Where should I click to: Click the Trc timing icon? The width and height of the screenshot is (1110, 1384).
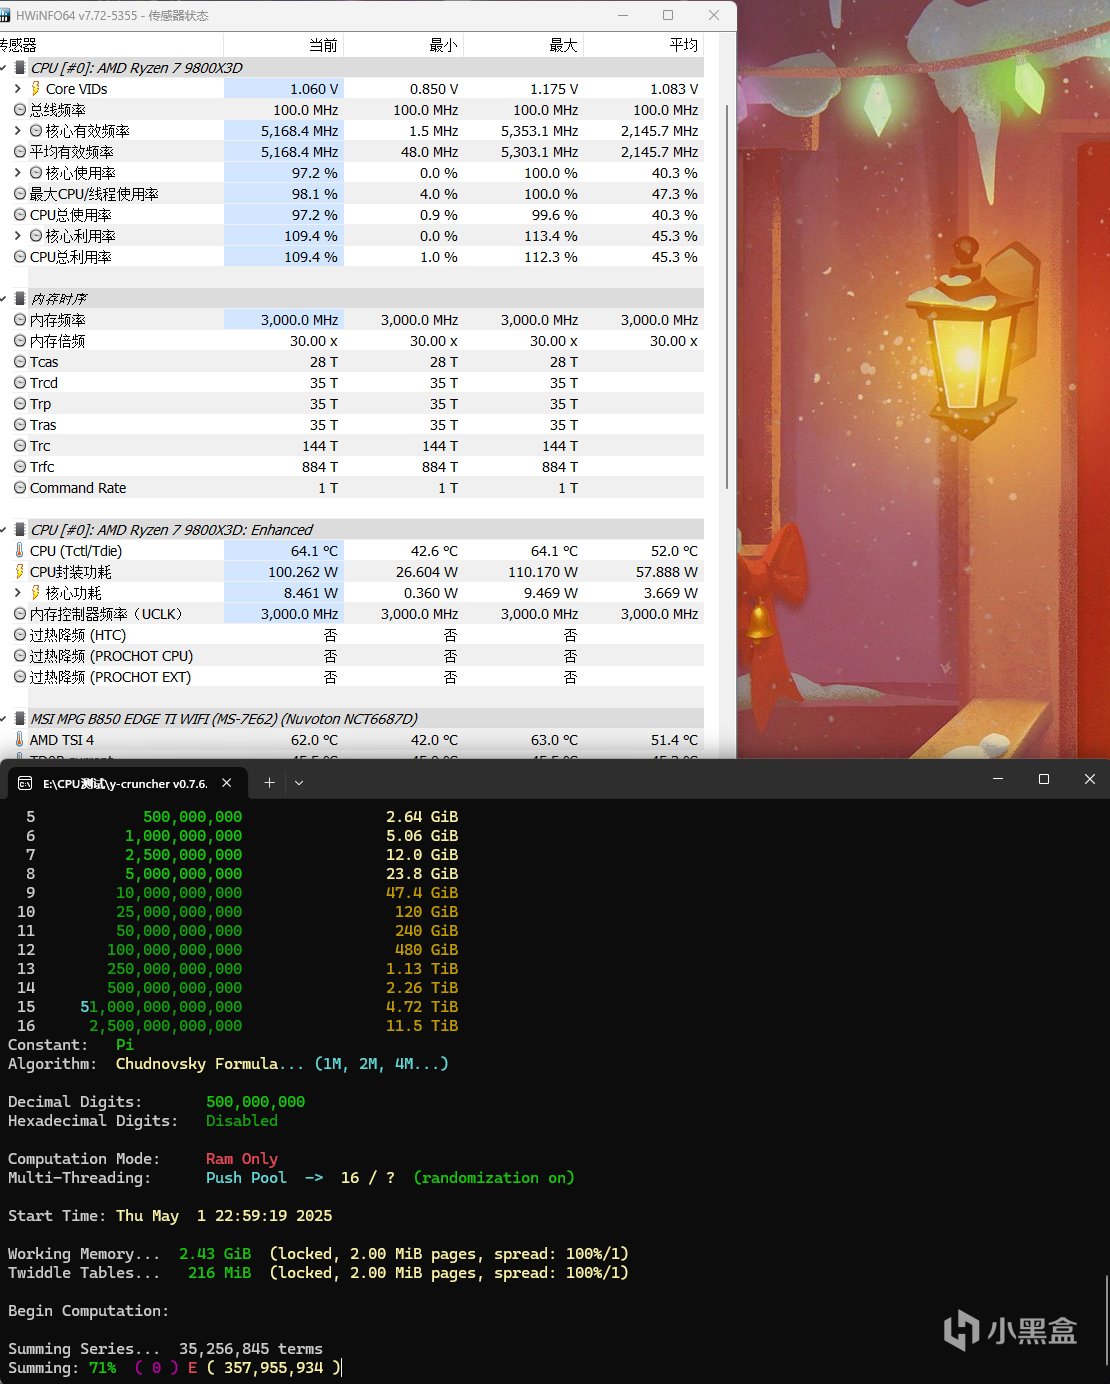tap(20, 446)
